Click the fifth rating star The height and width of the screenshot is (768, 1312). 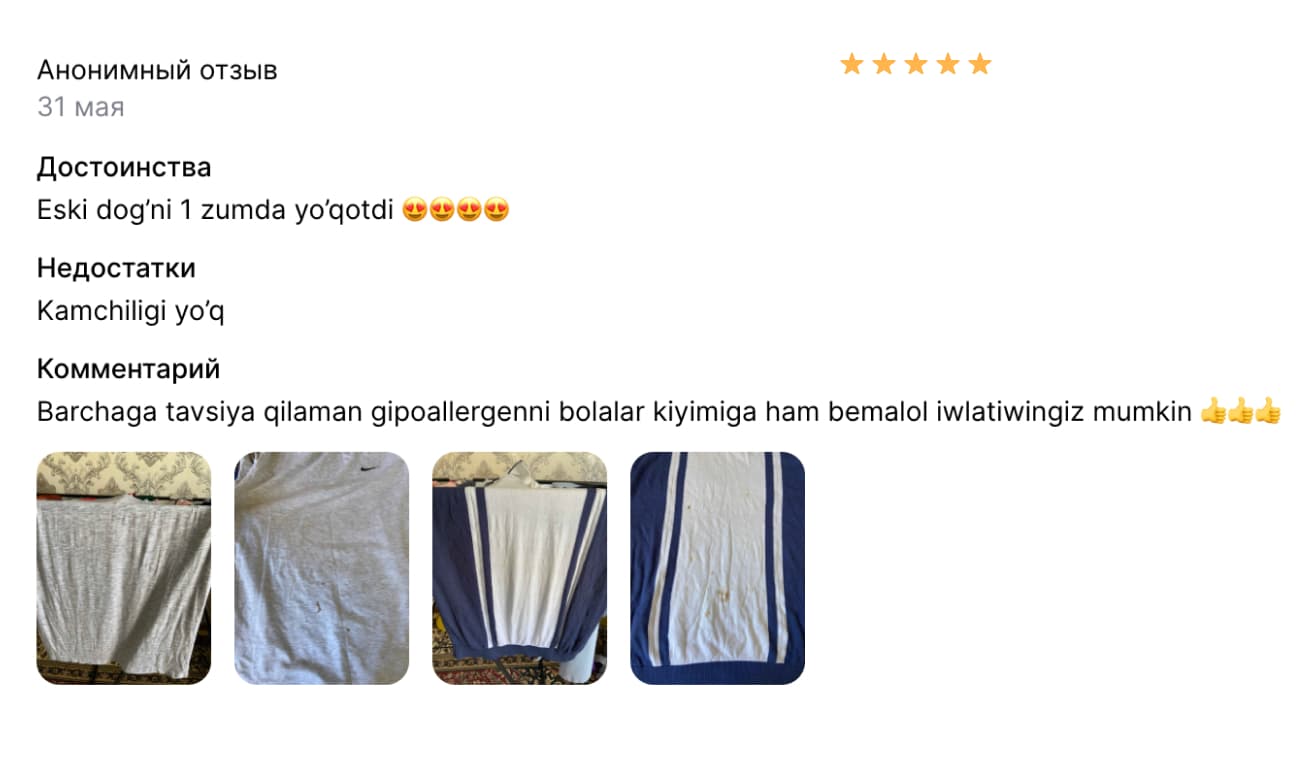pyautogui.click(x=980, y=64)
